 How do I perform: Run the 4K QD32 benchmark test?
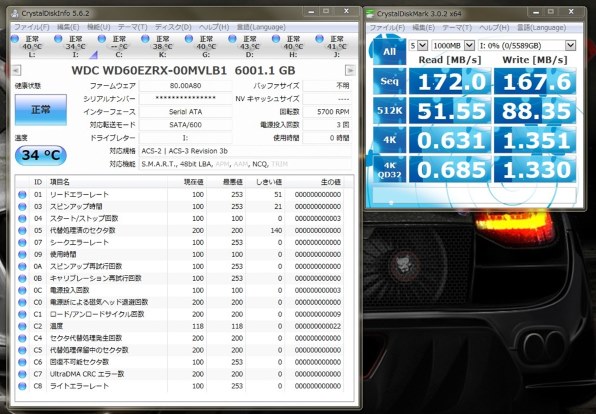(x=390, y=169)
